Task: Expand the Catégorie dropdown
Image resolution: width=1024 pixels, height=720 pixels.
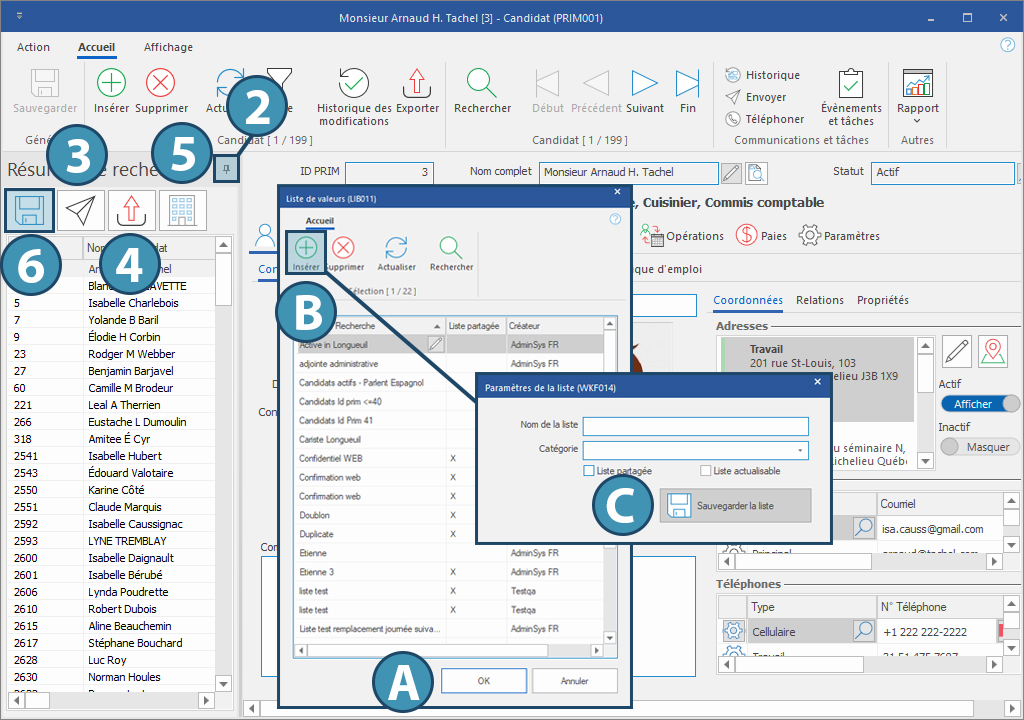Action: (x=800, y=450)
